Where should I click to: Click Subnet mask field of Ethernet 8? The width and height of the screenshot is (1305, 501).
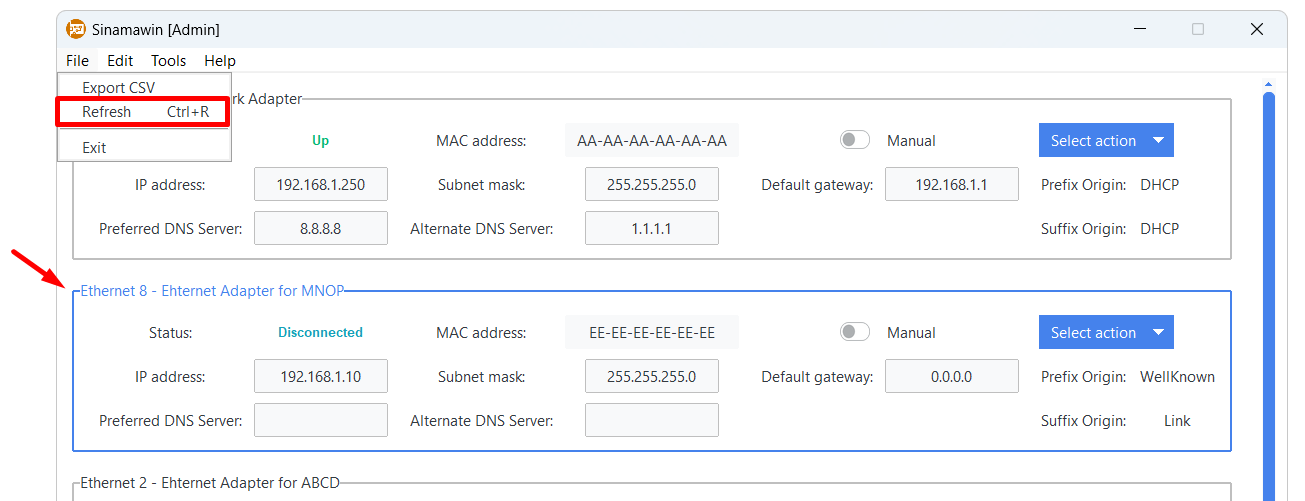pyautogui.click(x=652, y=377)
